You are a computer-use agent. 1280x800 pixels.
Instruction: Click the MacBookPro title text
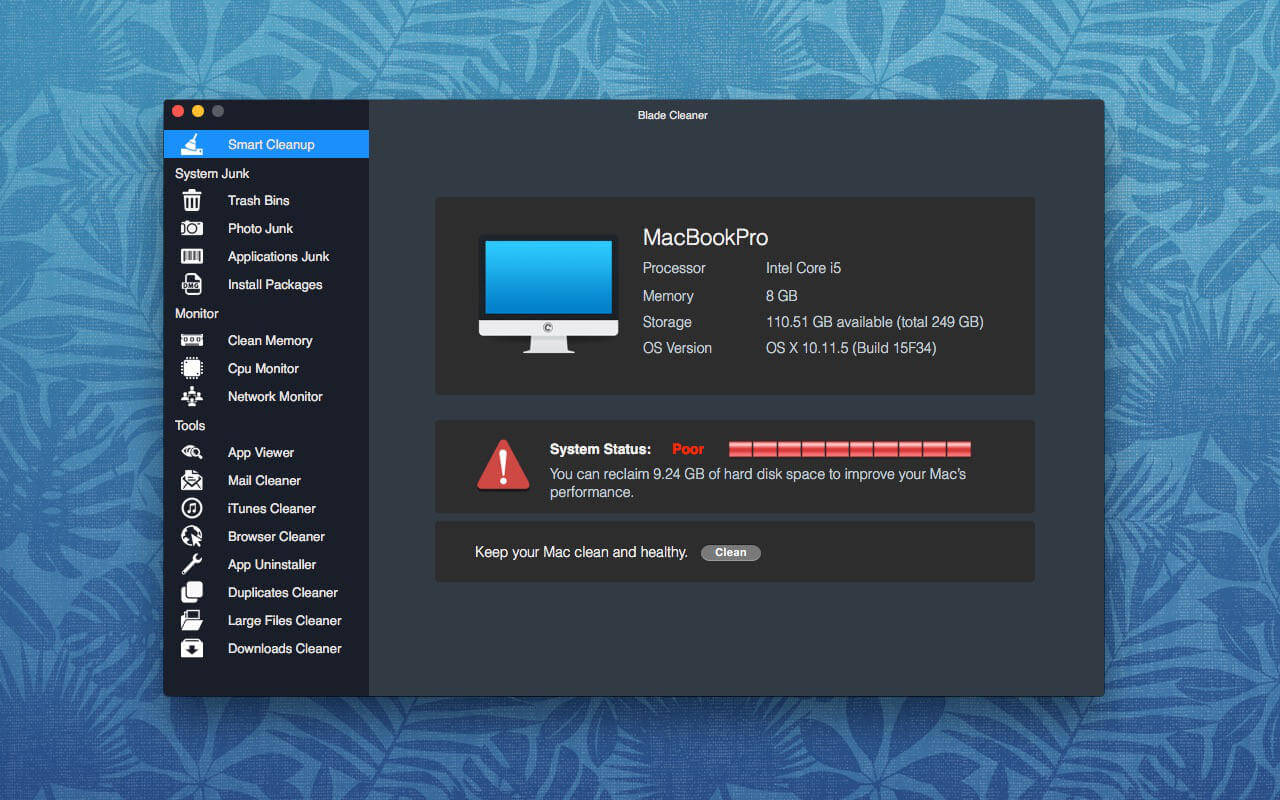(705, 237)
